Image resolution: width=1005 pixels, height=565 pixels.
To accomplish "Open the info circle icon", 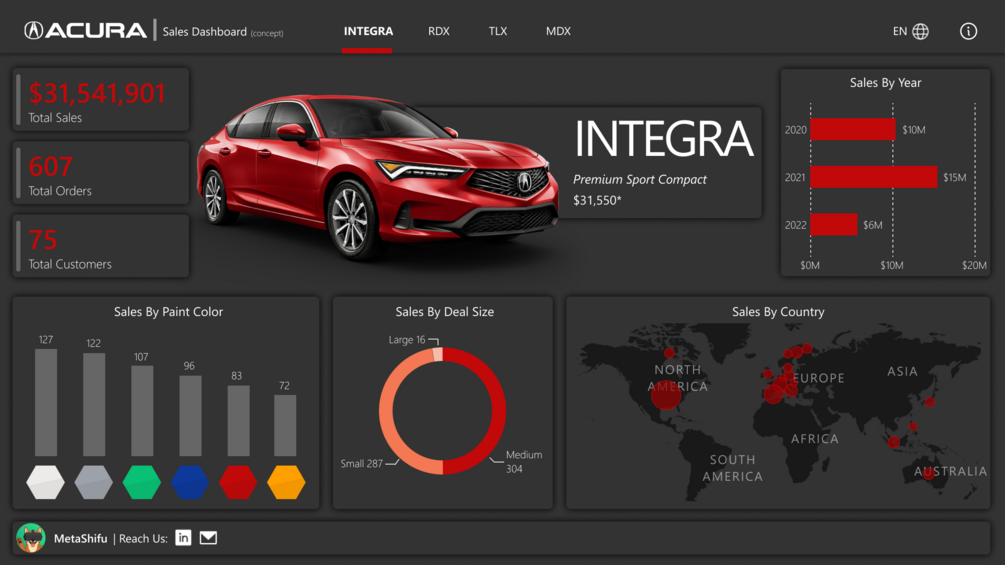I will 968,31.
